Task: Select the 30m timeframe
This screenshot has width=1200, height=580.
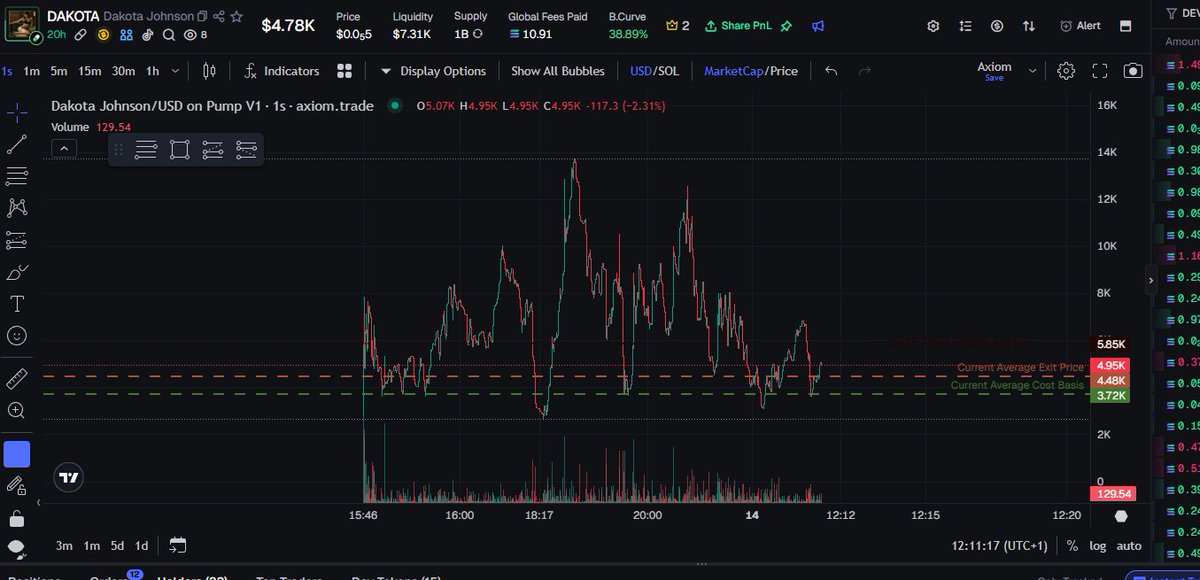Action: (x=123, y=71)
